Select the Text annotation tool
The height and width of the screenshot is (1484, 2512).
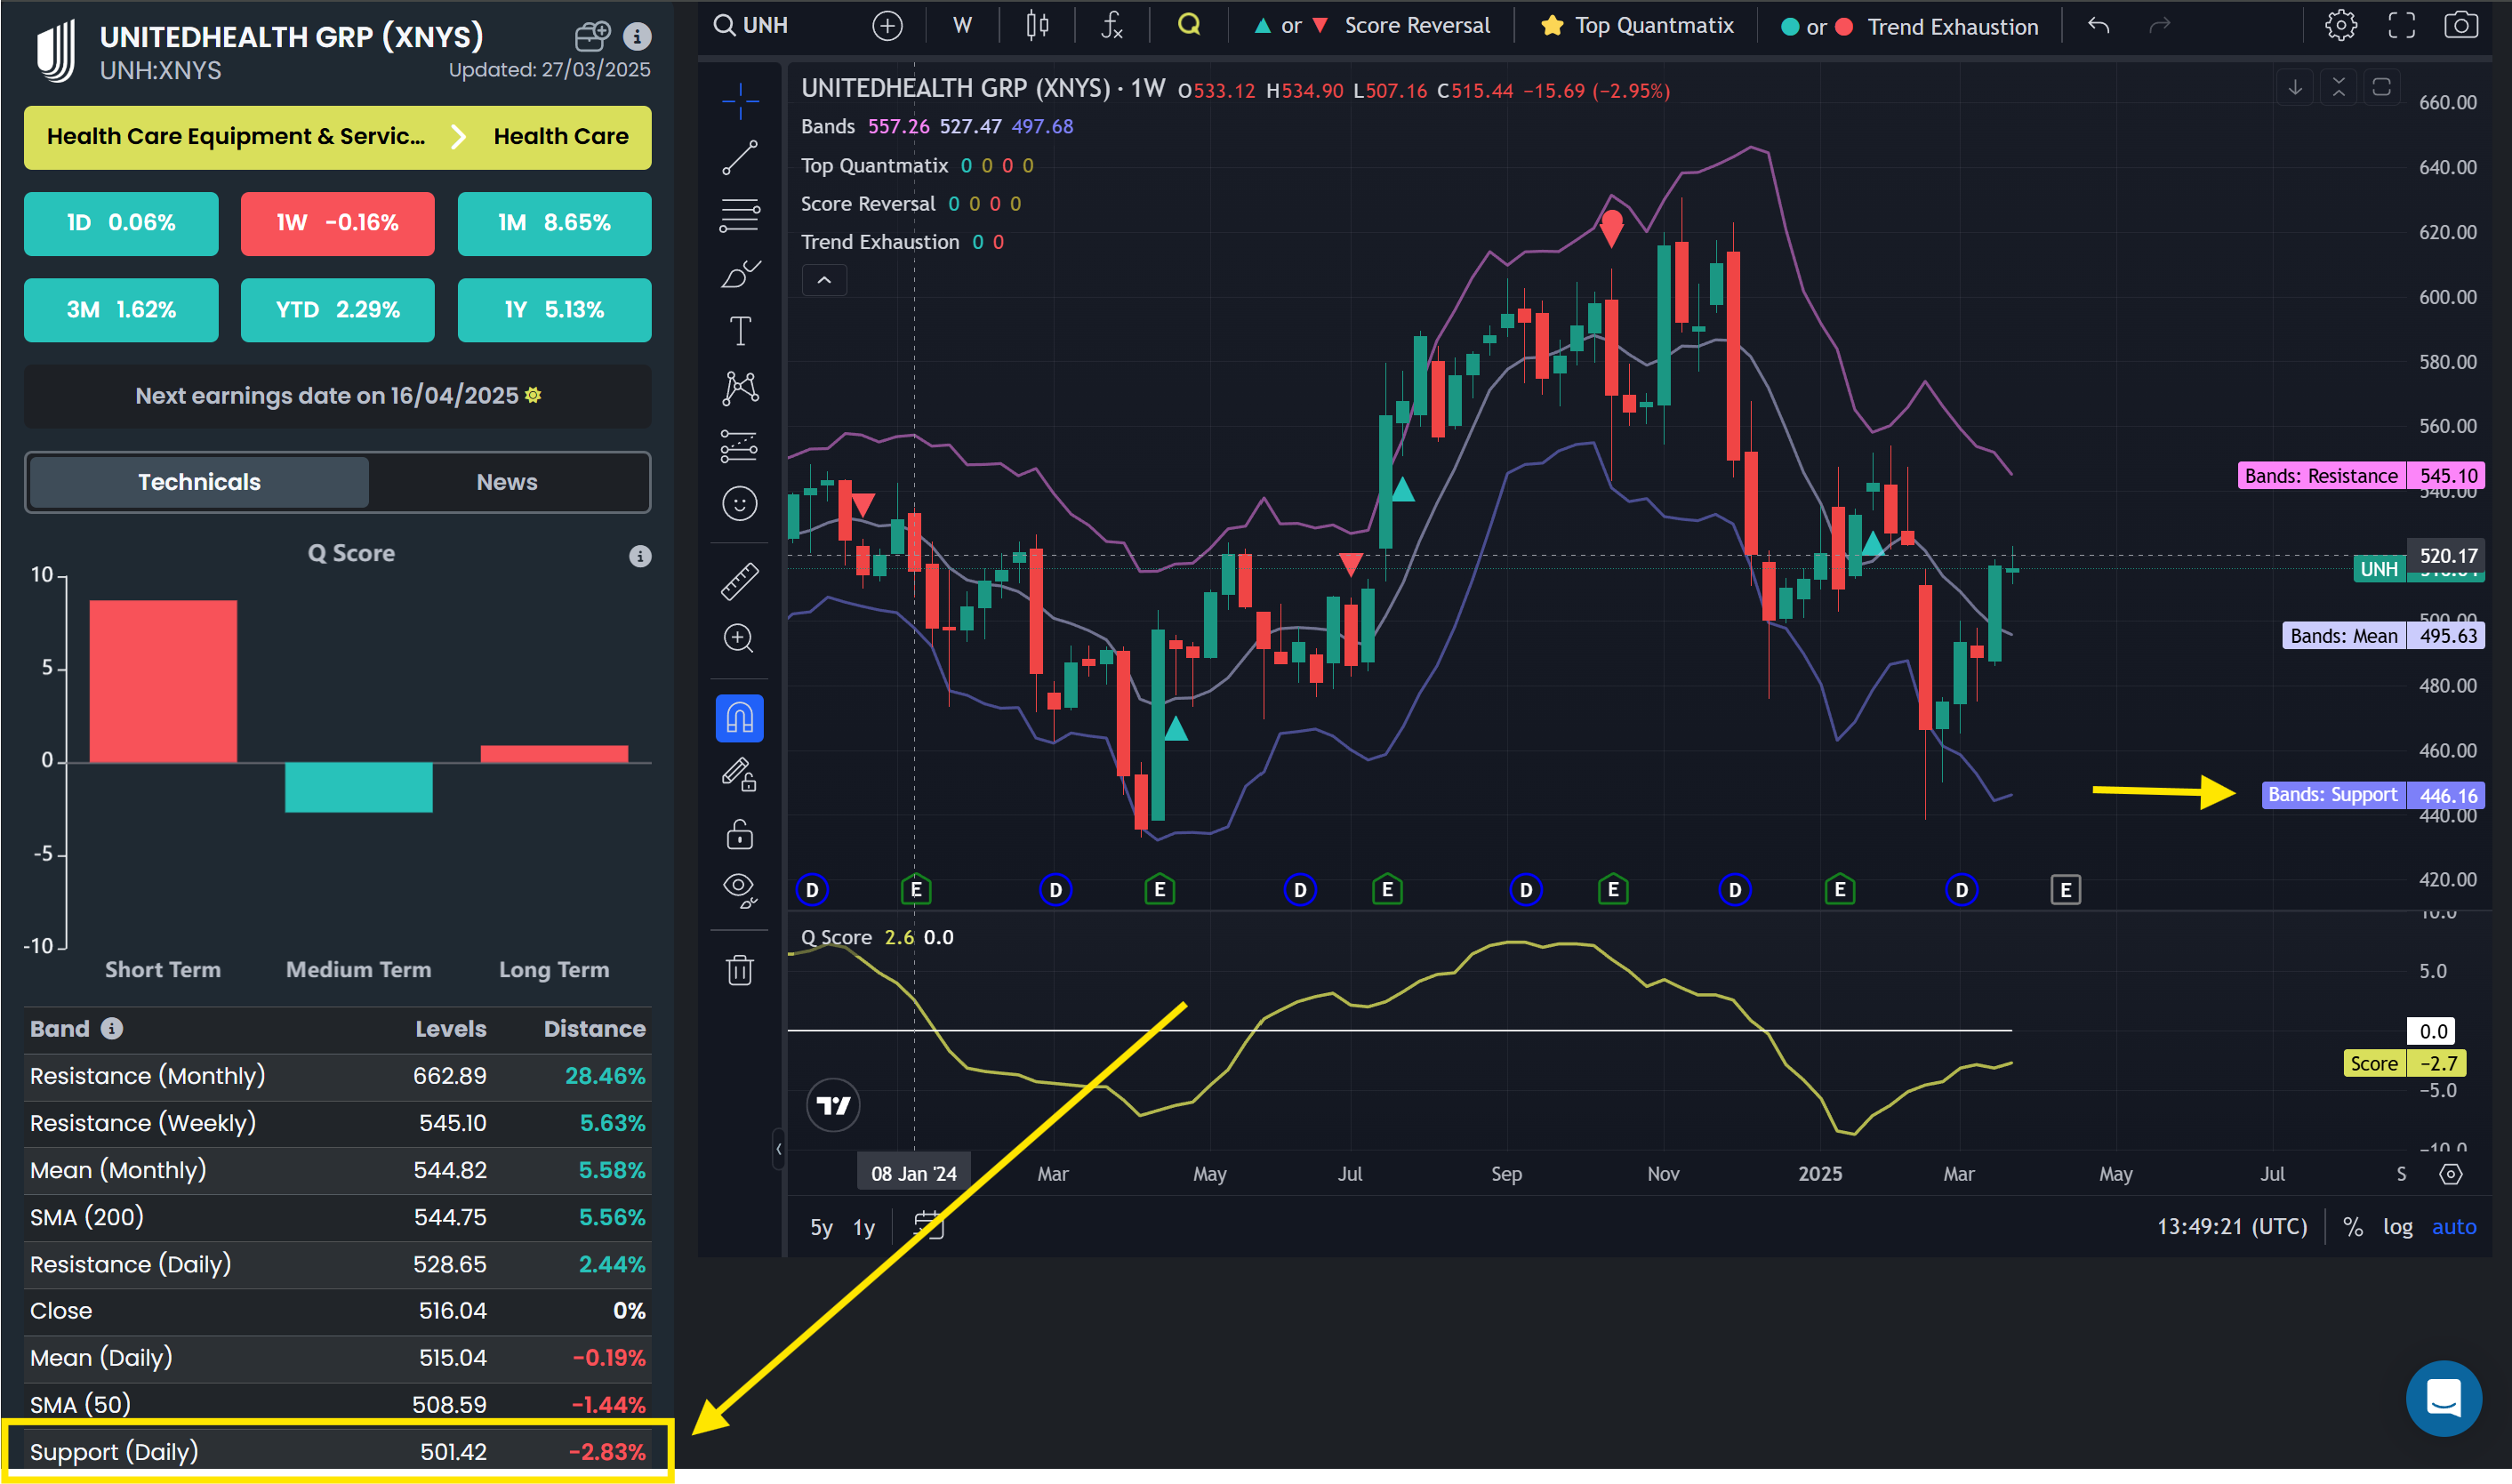[740, 331]
